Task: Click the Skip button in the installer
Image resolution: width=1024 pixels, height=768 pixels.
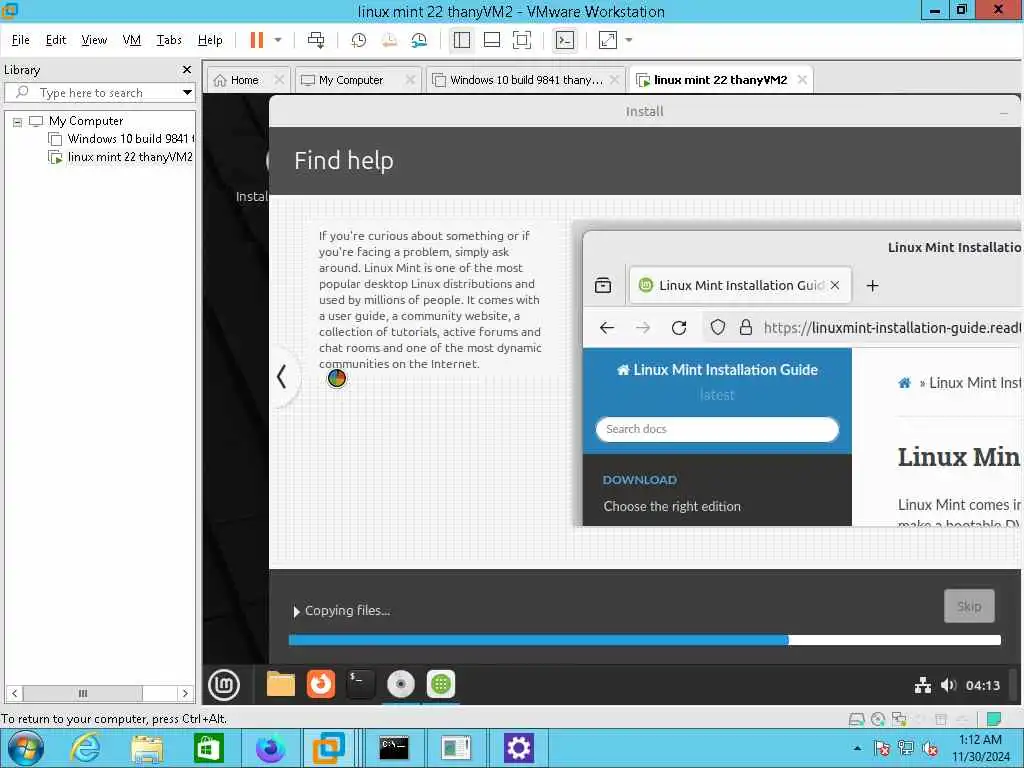Action: [x=969, y=606]
